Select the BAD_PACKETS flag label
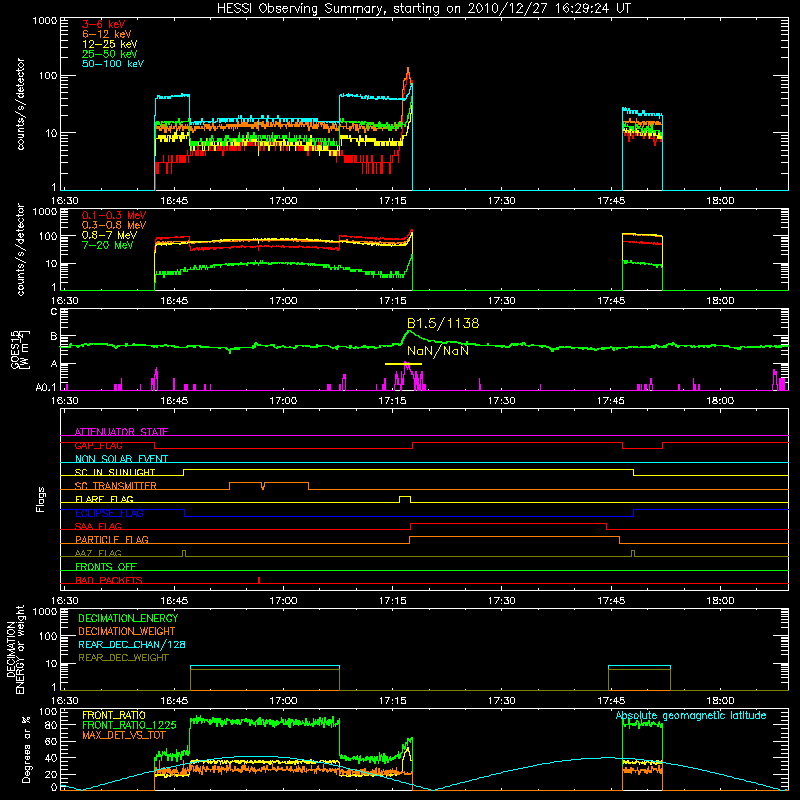The height and width of the screenshot is (800, 800). 109,580
